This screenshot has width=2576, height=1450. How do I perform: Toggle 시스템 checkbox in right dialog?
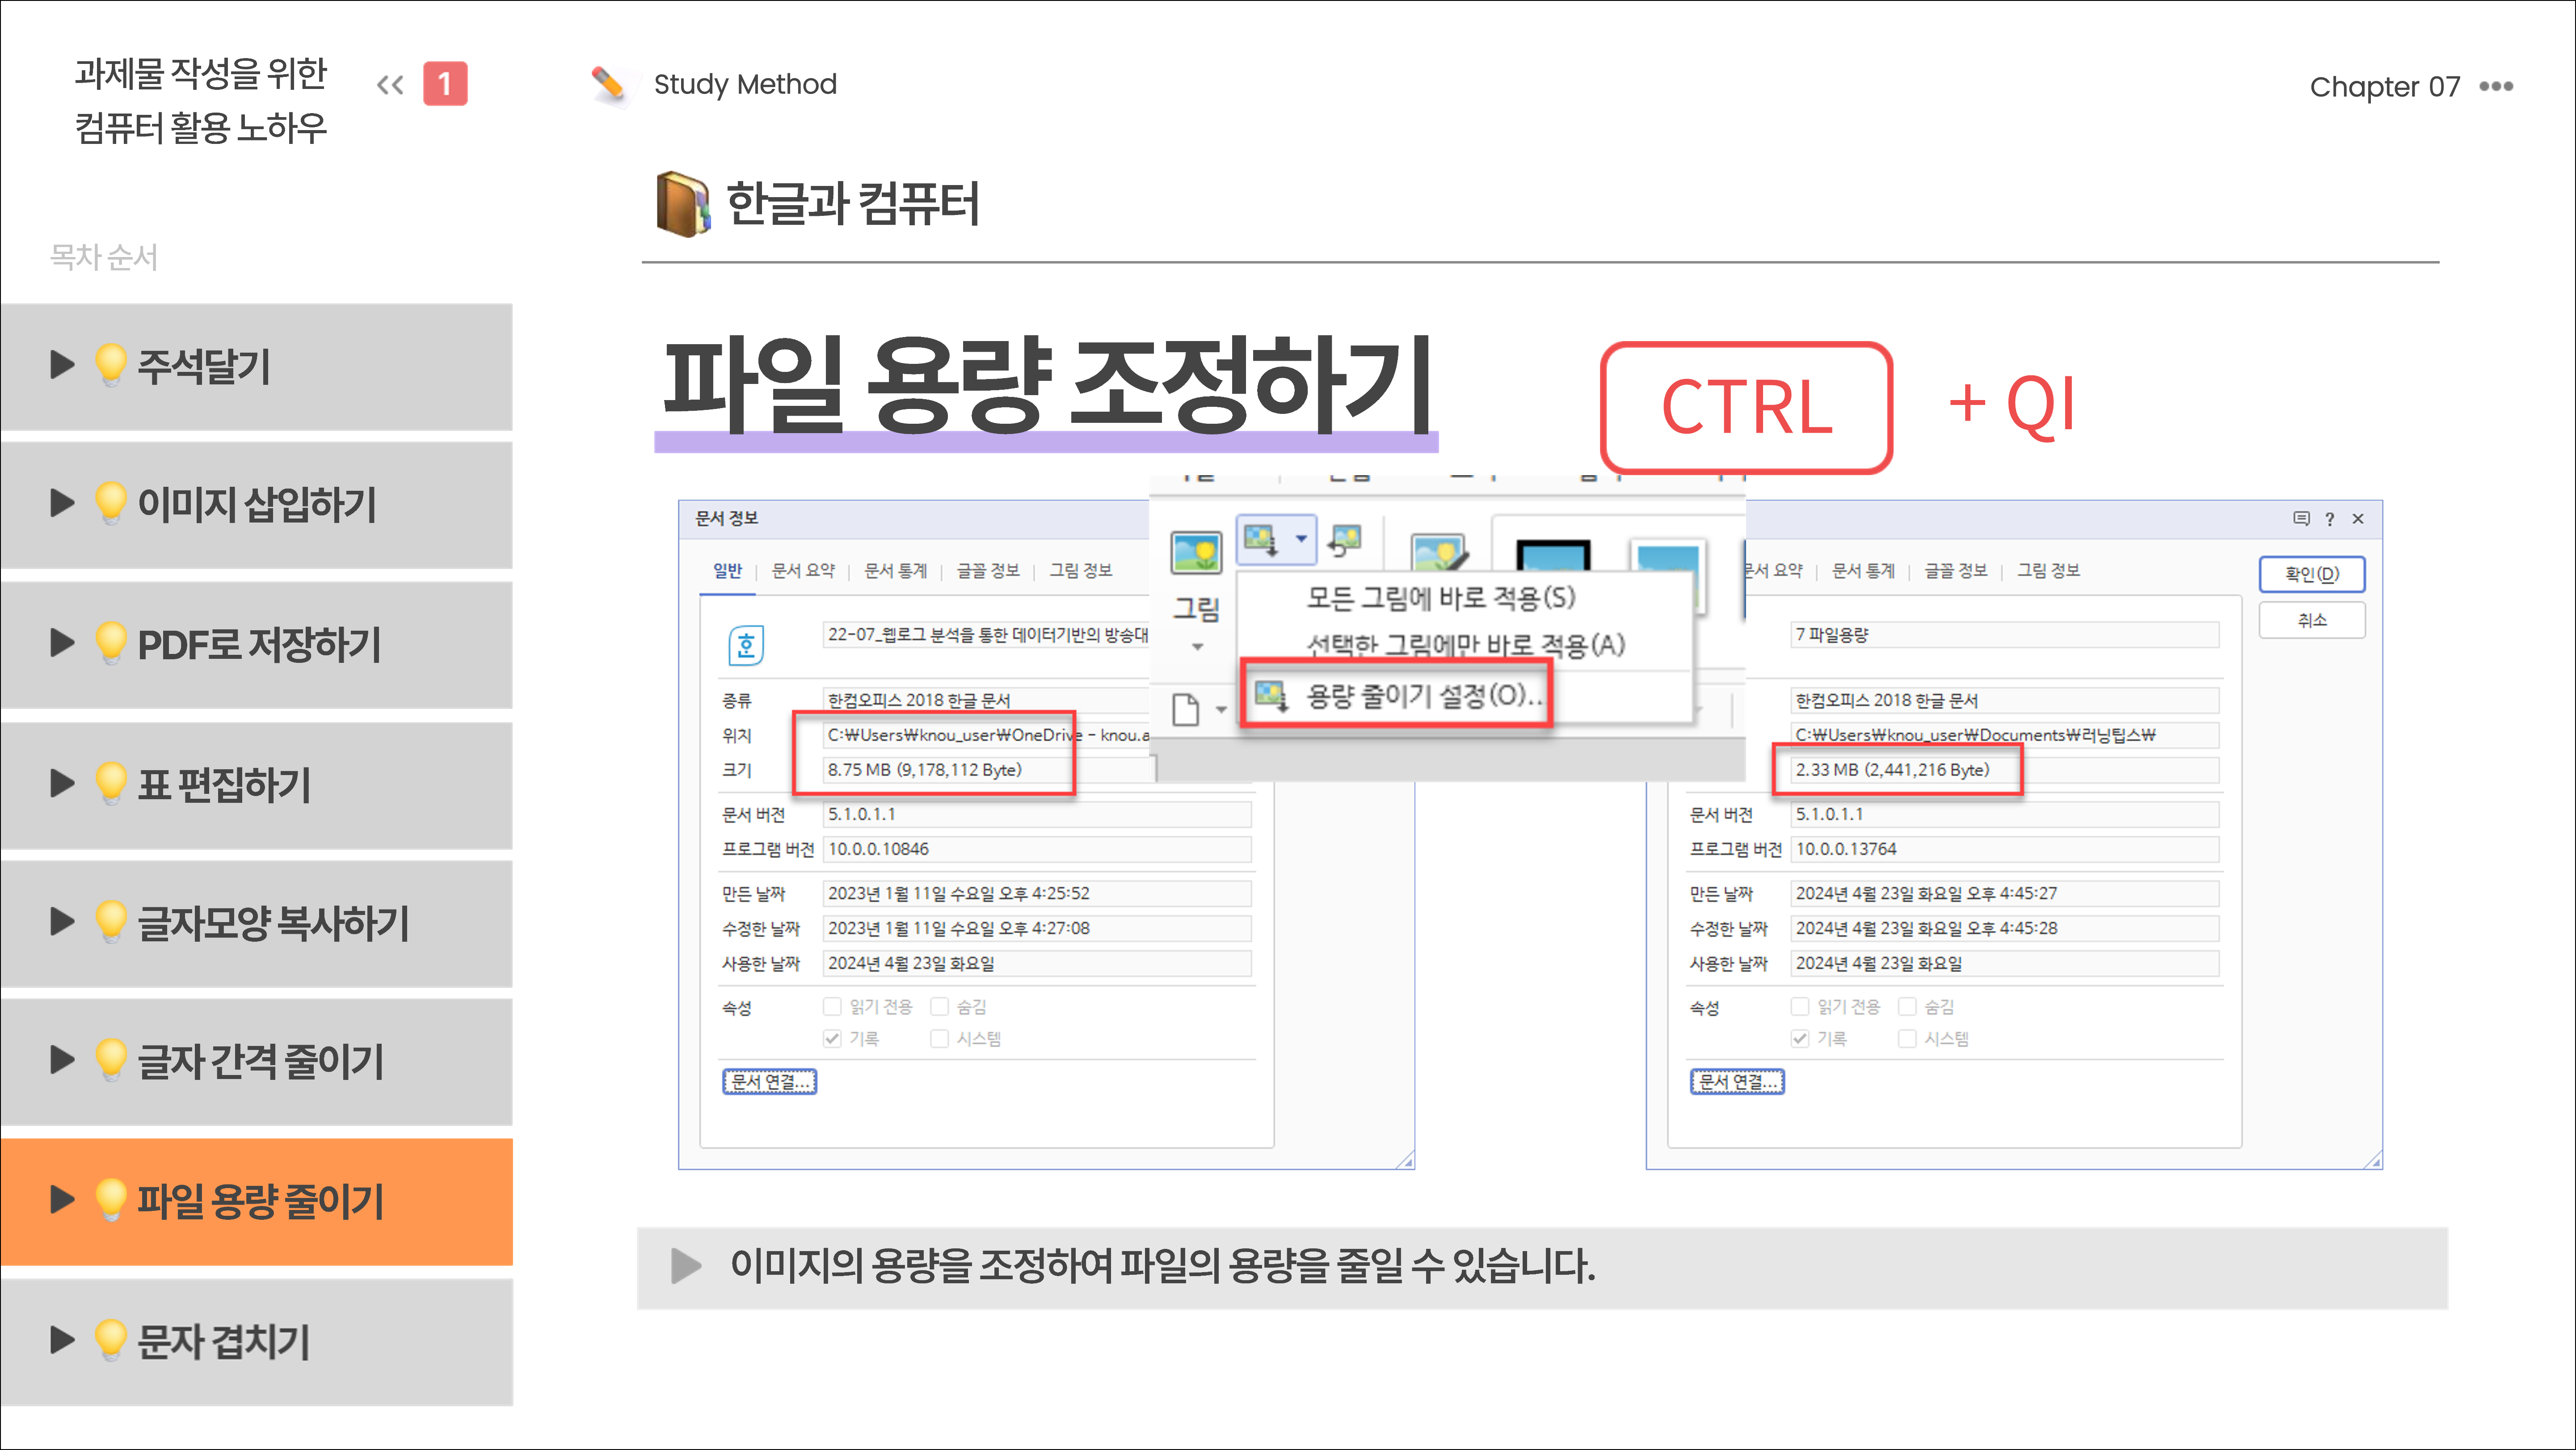click(x=1907, y=1039)
